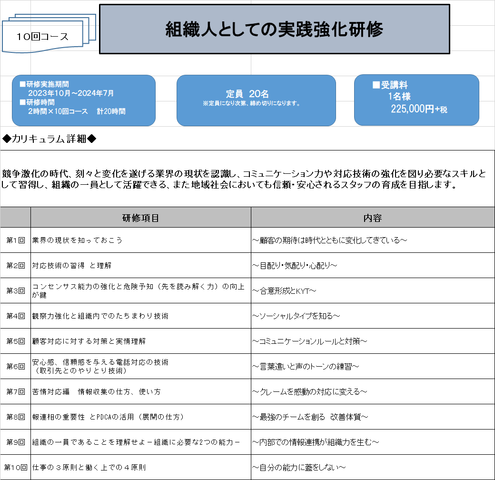Viewport: 495px width, 480px height.
Task: Select the '定員 20名' box
Action: (x=256, y=100)
